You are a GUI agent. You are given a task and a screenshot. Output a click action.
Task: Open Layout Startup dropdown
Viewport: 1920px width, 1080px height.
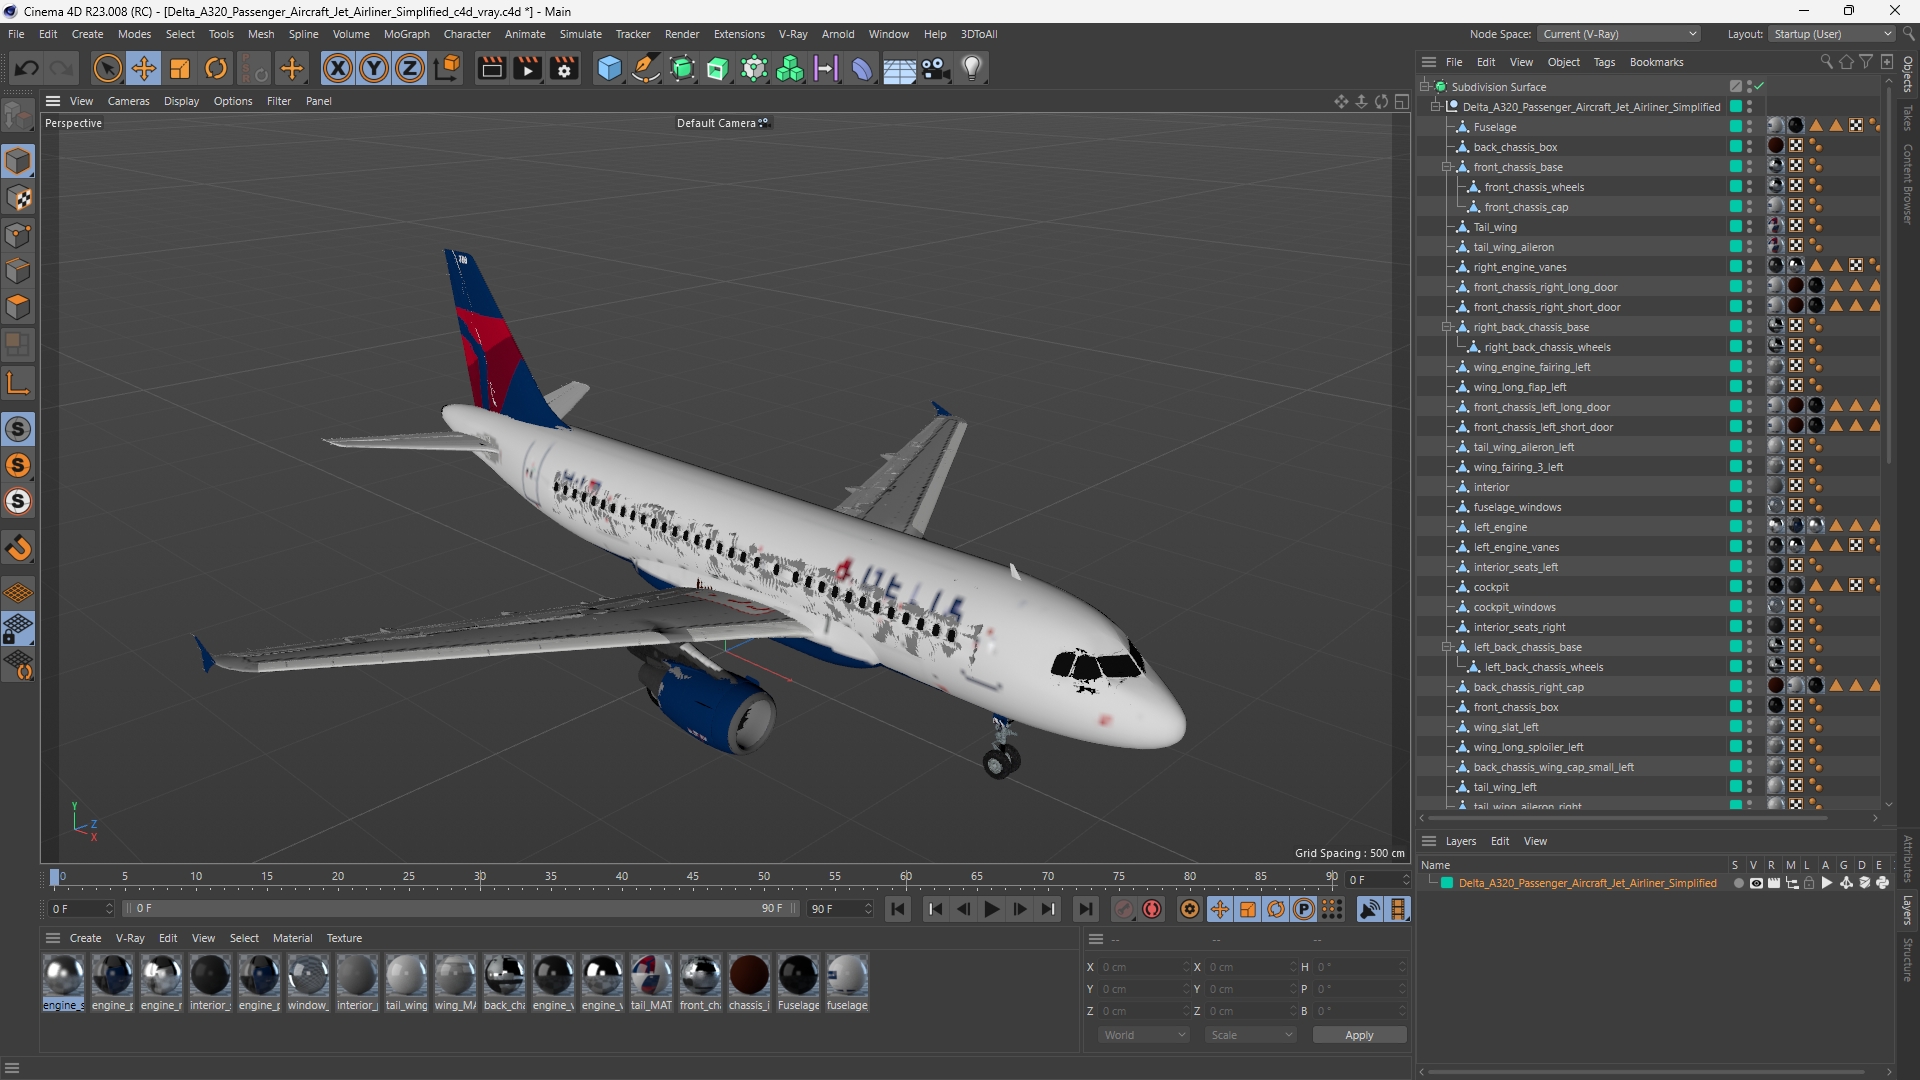[x=1831, y=34]
